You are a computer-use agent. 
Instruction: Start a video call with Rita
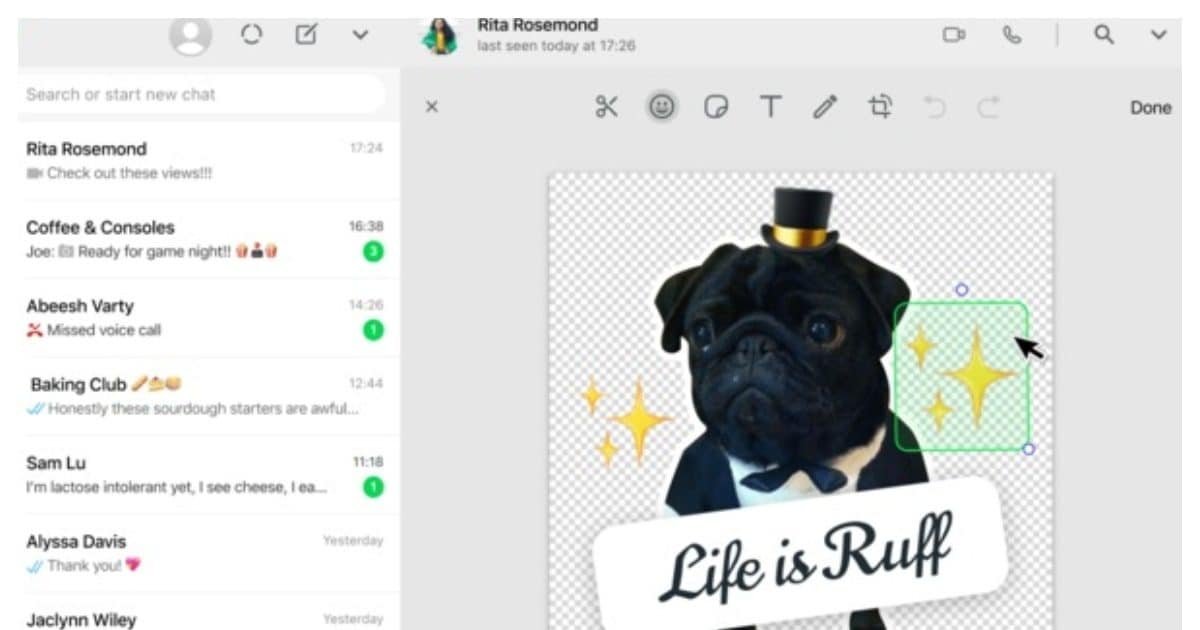click(x=953, y=35)
